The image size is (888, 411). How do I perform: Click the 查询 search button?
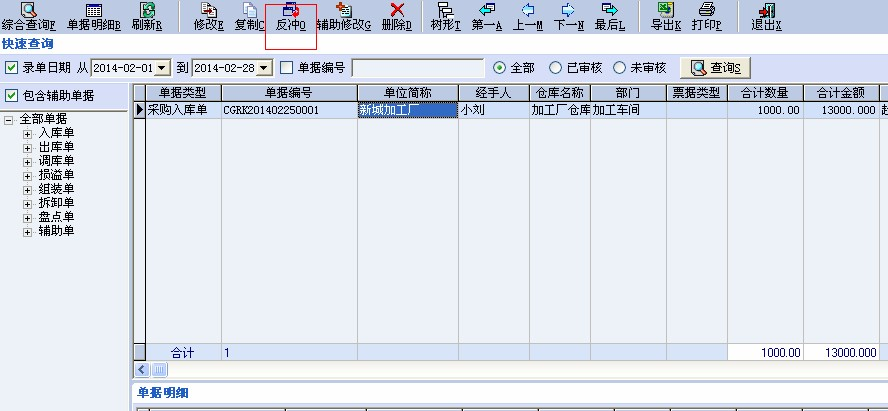(715, 68)
